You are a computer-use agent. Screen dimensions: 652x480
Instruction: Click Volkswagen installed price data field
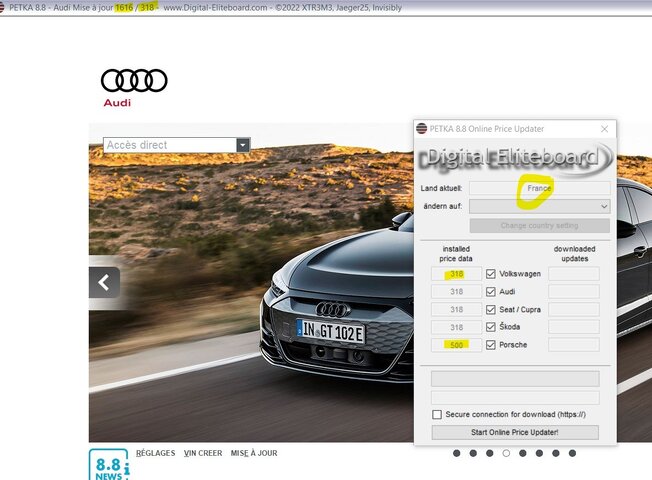click(x=456, y=274)
